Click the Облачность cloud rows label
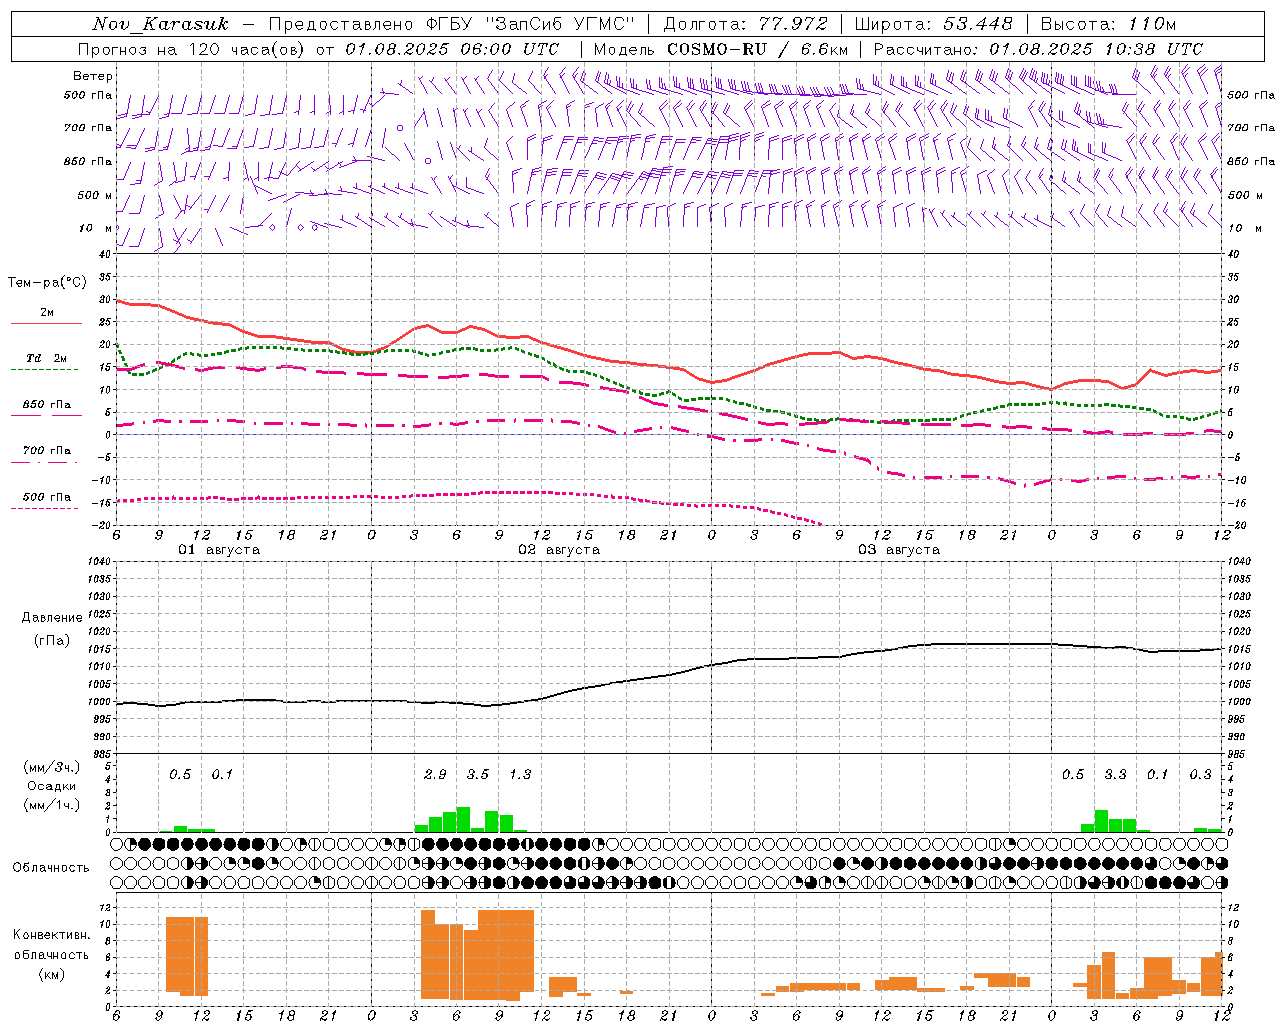 [51, 868]
